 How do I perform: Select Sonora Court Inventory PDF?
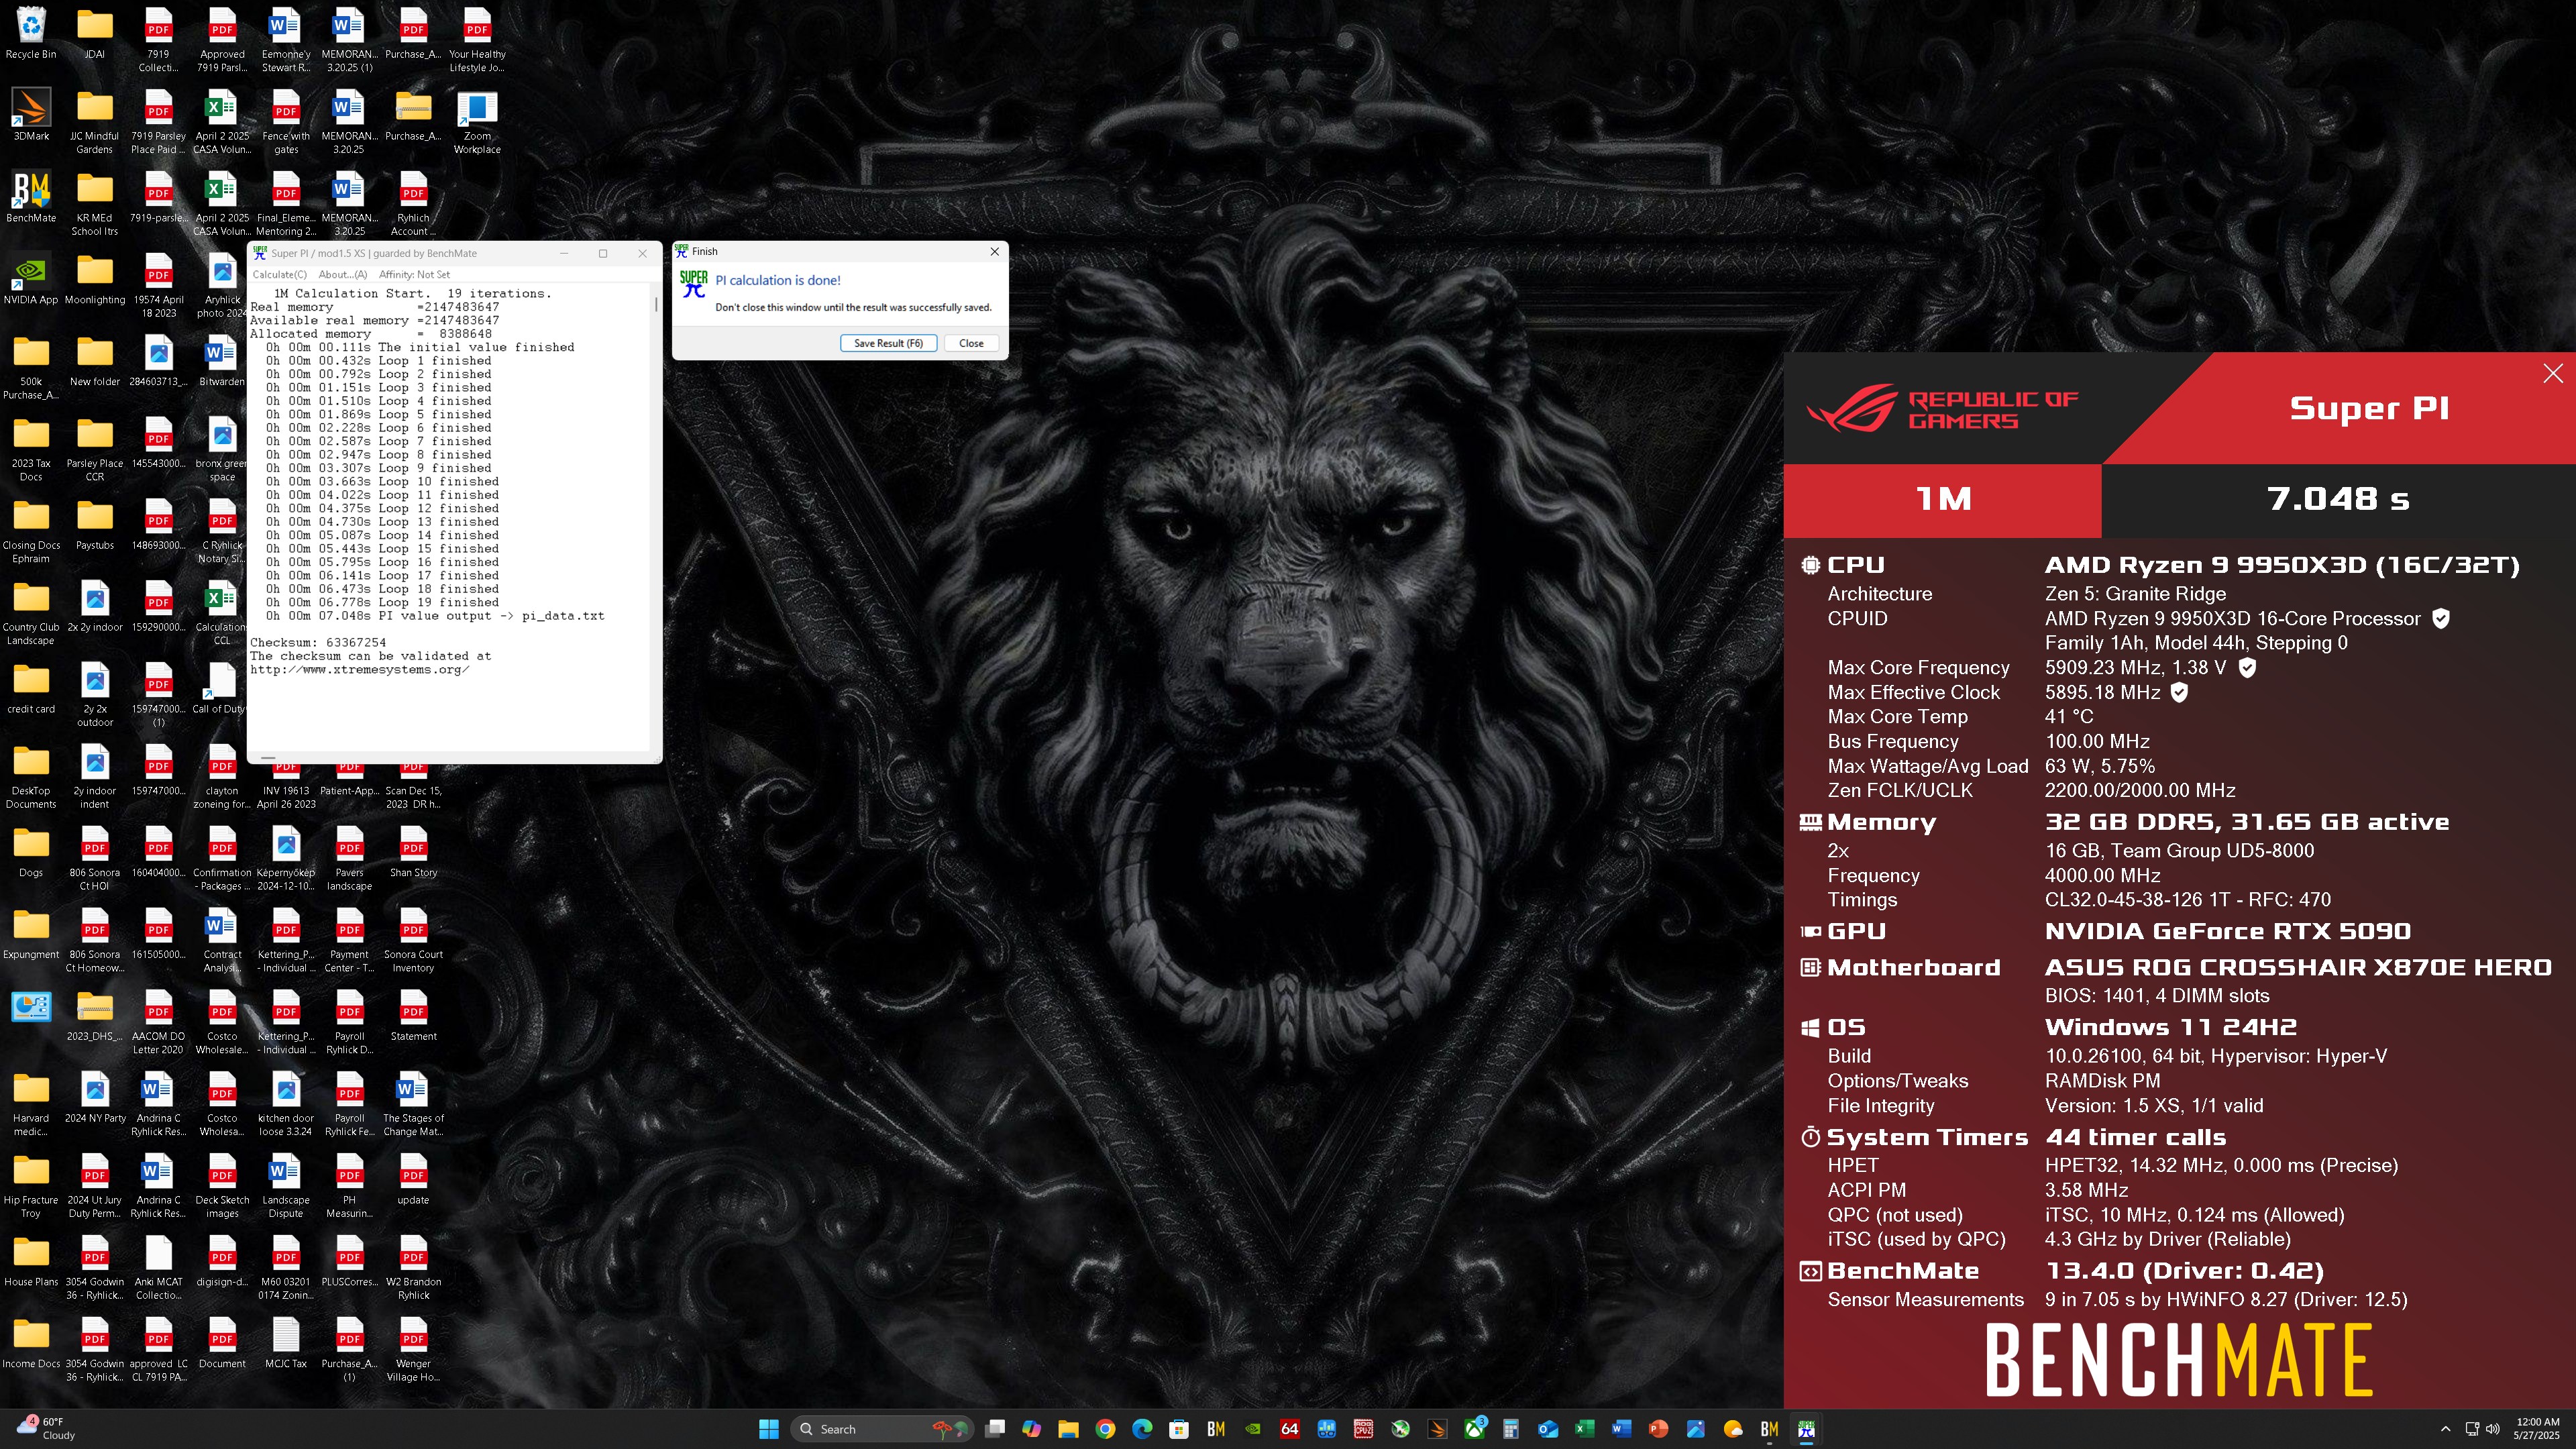coord(413,940)
